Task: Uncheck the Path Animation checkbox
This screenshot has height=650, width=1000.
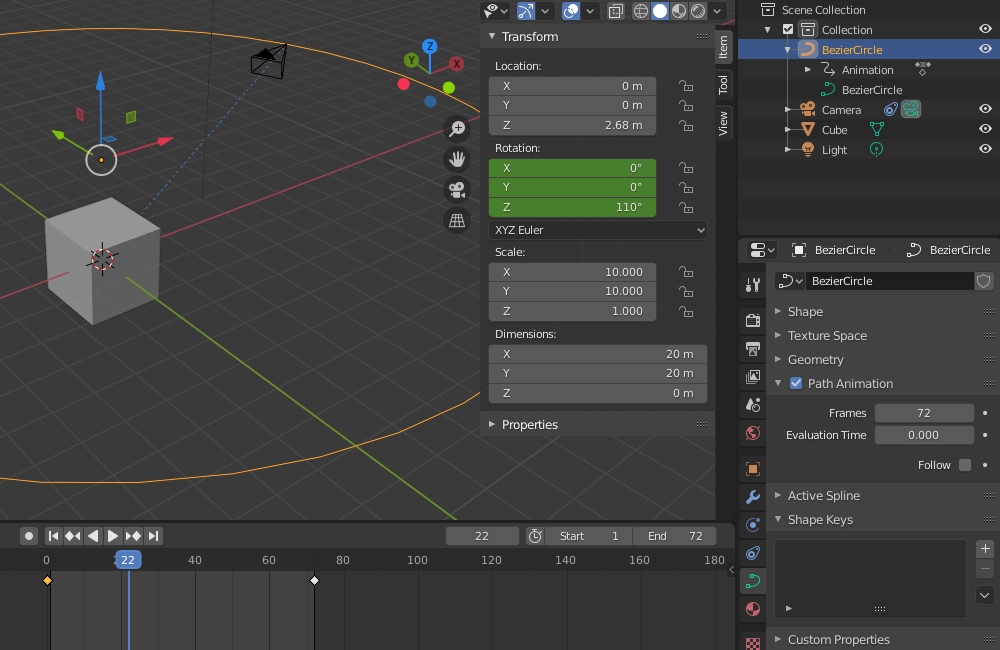Action: click(796, 383)
